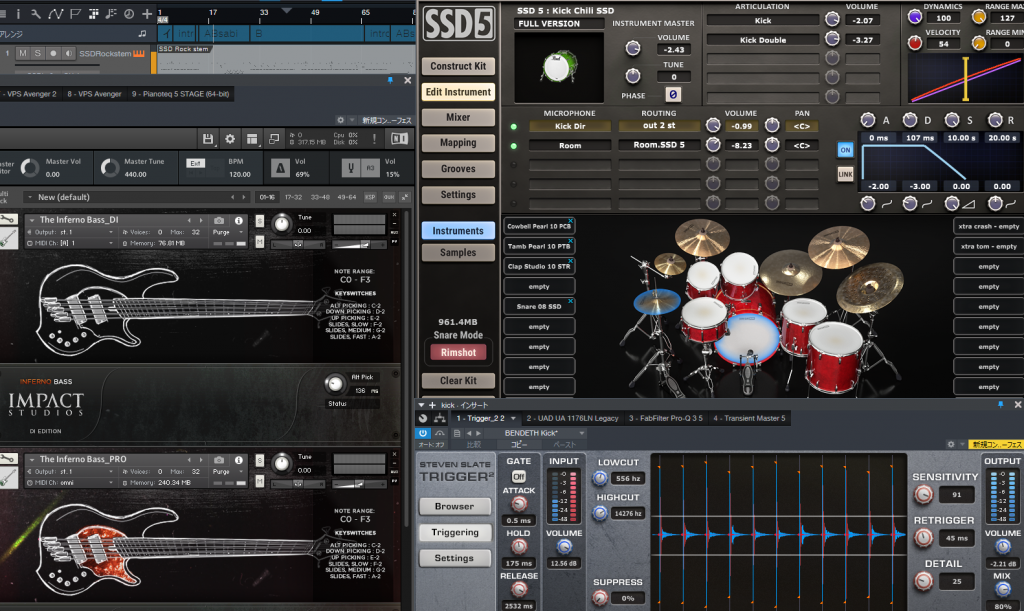Click the Trigger plugin power bypass icon
This screenshot has width=1024, height=611.
423,433
